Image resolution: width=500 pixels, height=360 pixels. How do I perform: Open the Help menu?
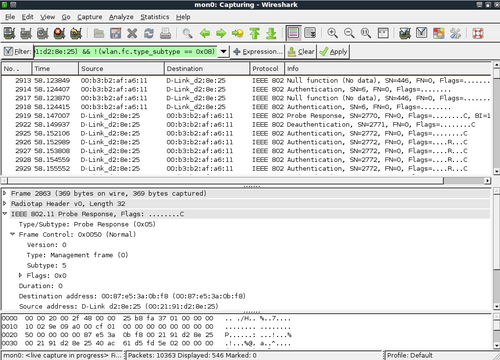[x=183, y=17]
